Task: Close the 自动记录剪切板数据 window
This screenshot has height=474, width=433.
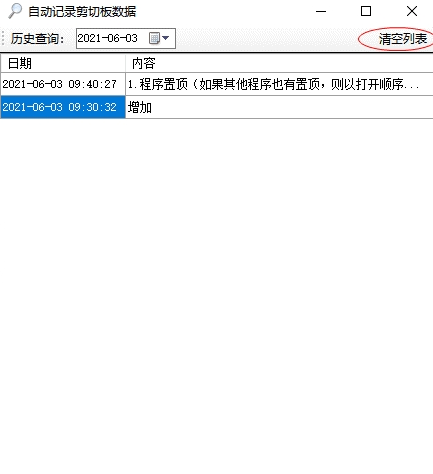Action: (412, 11)
